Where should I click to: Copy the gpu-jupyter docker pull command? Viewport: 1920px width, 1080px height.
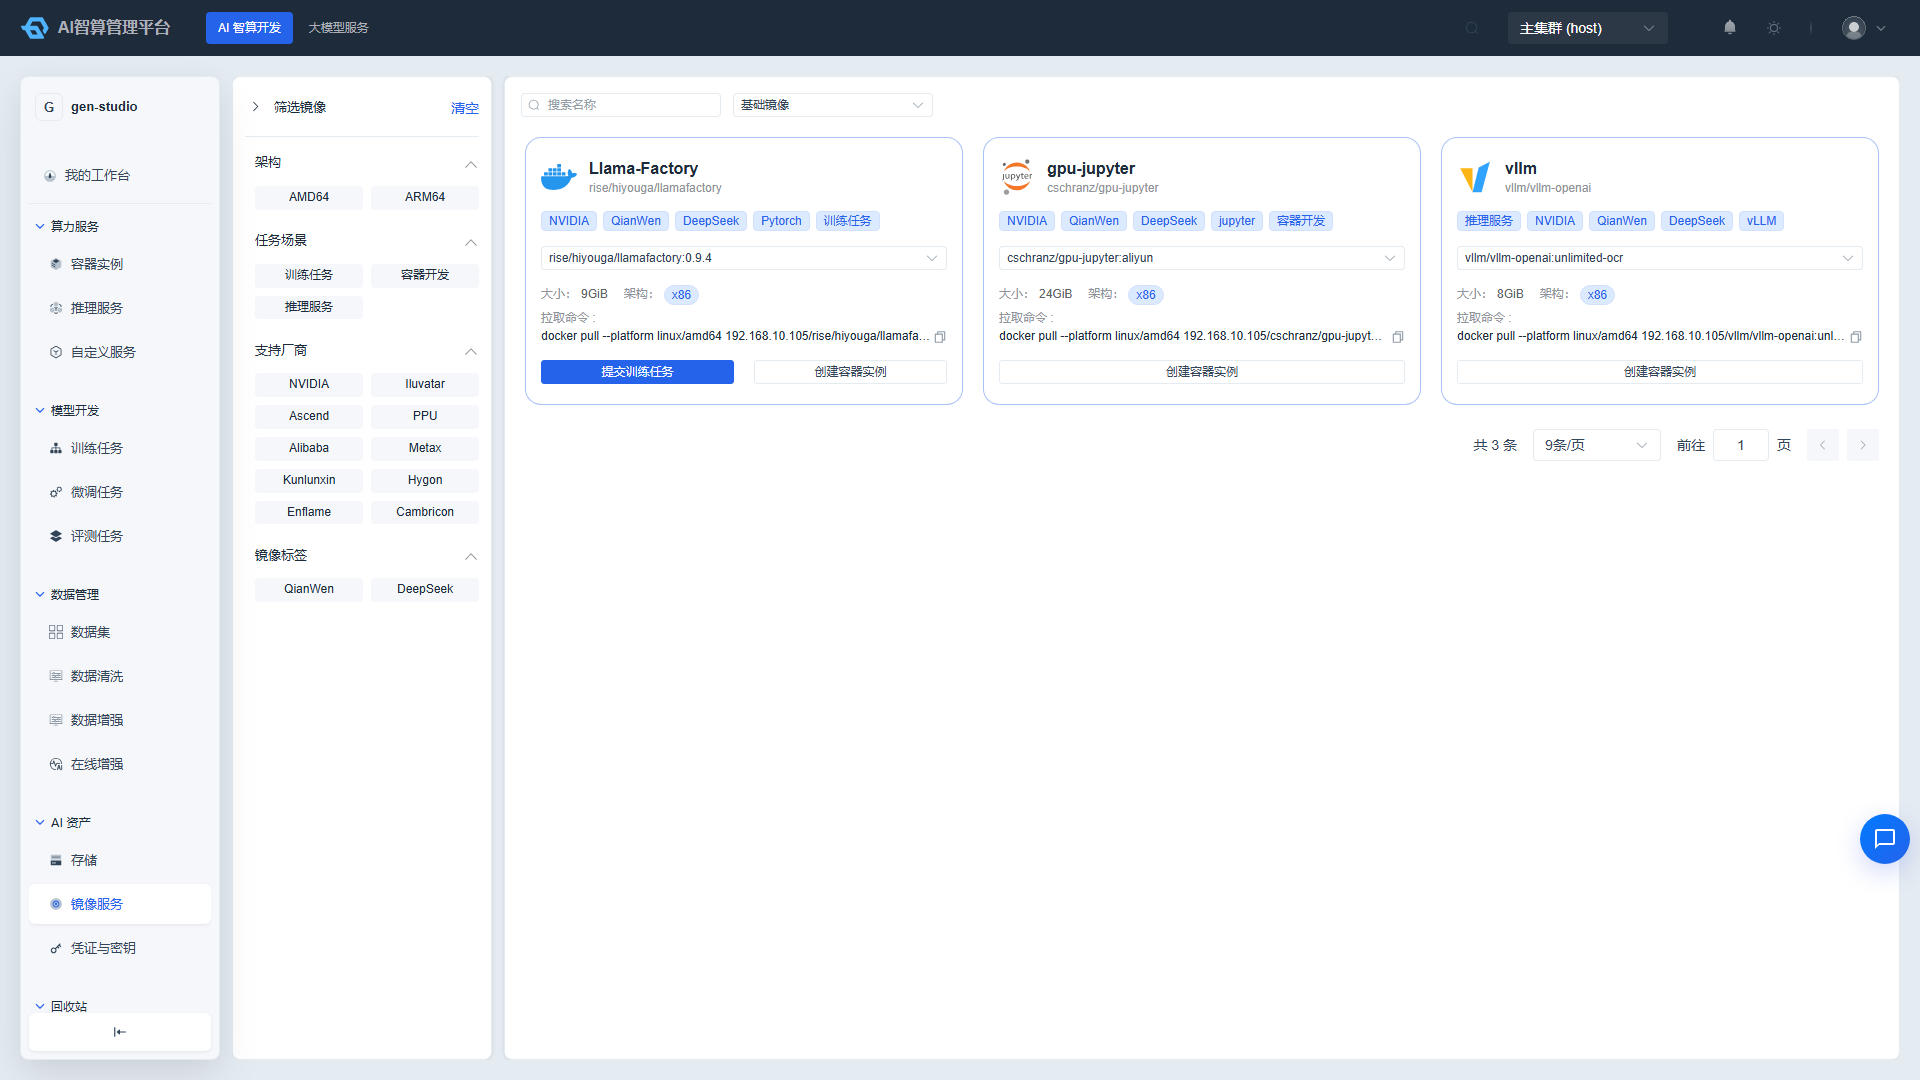(x=1398, y=337)
